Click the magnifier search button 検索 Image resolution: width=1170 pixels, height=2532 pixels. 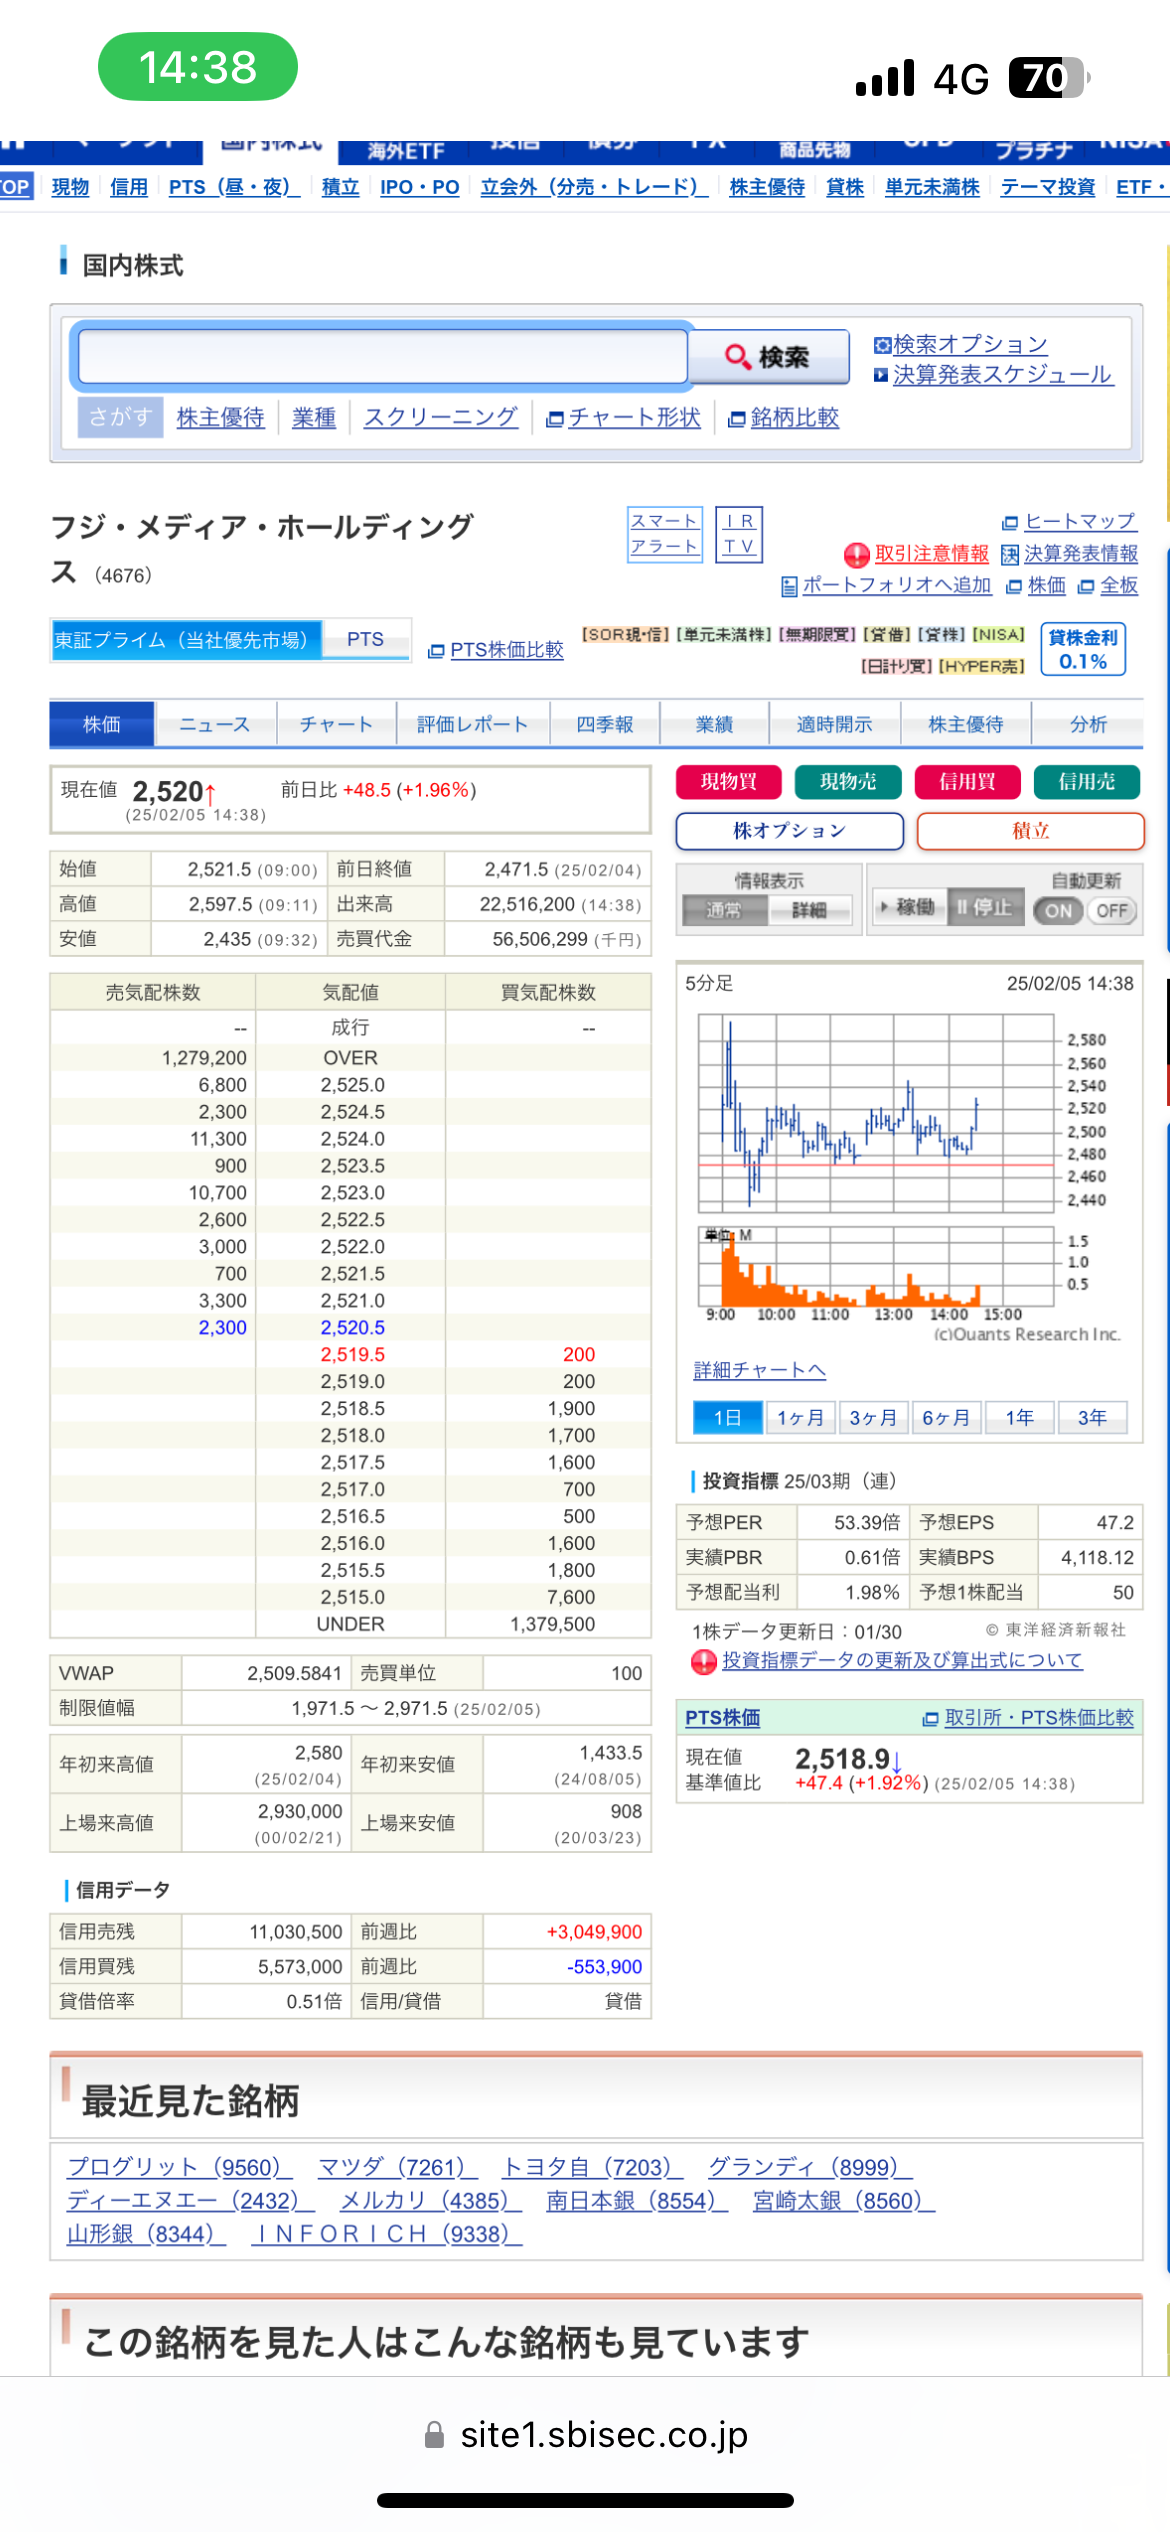[x=768, y=357]
